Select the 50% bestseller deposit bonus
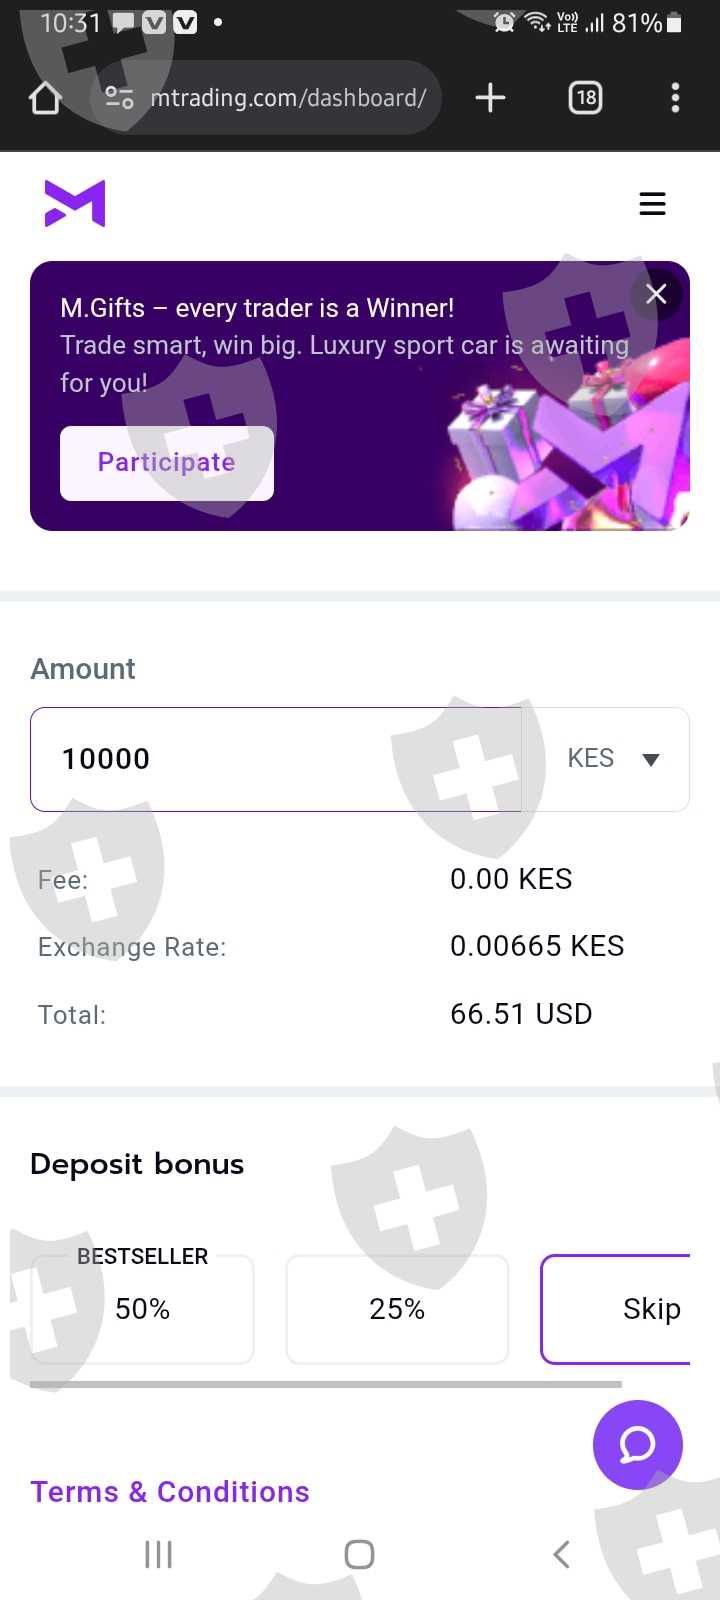The width and height of the screenshot is (720, 1600). pyautogui.click(x=142, y=1309)
